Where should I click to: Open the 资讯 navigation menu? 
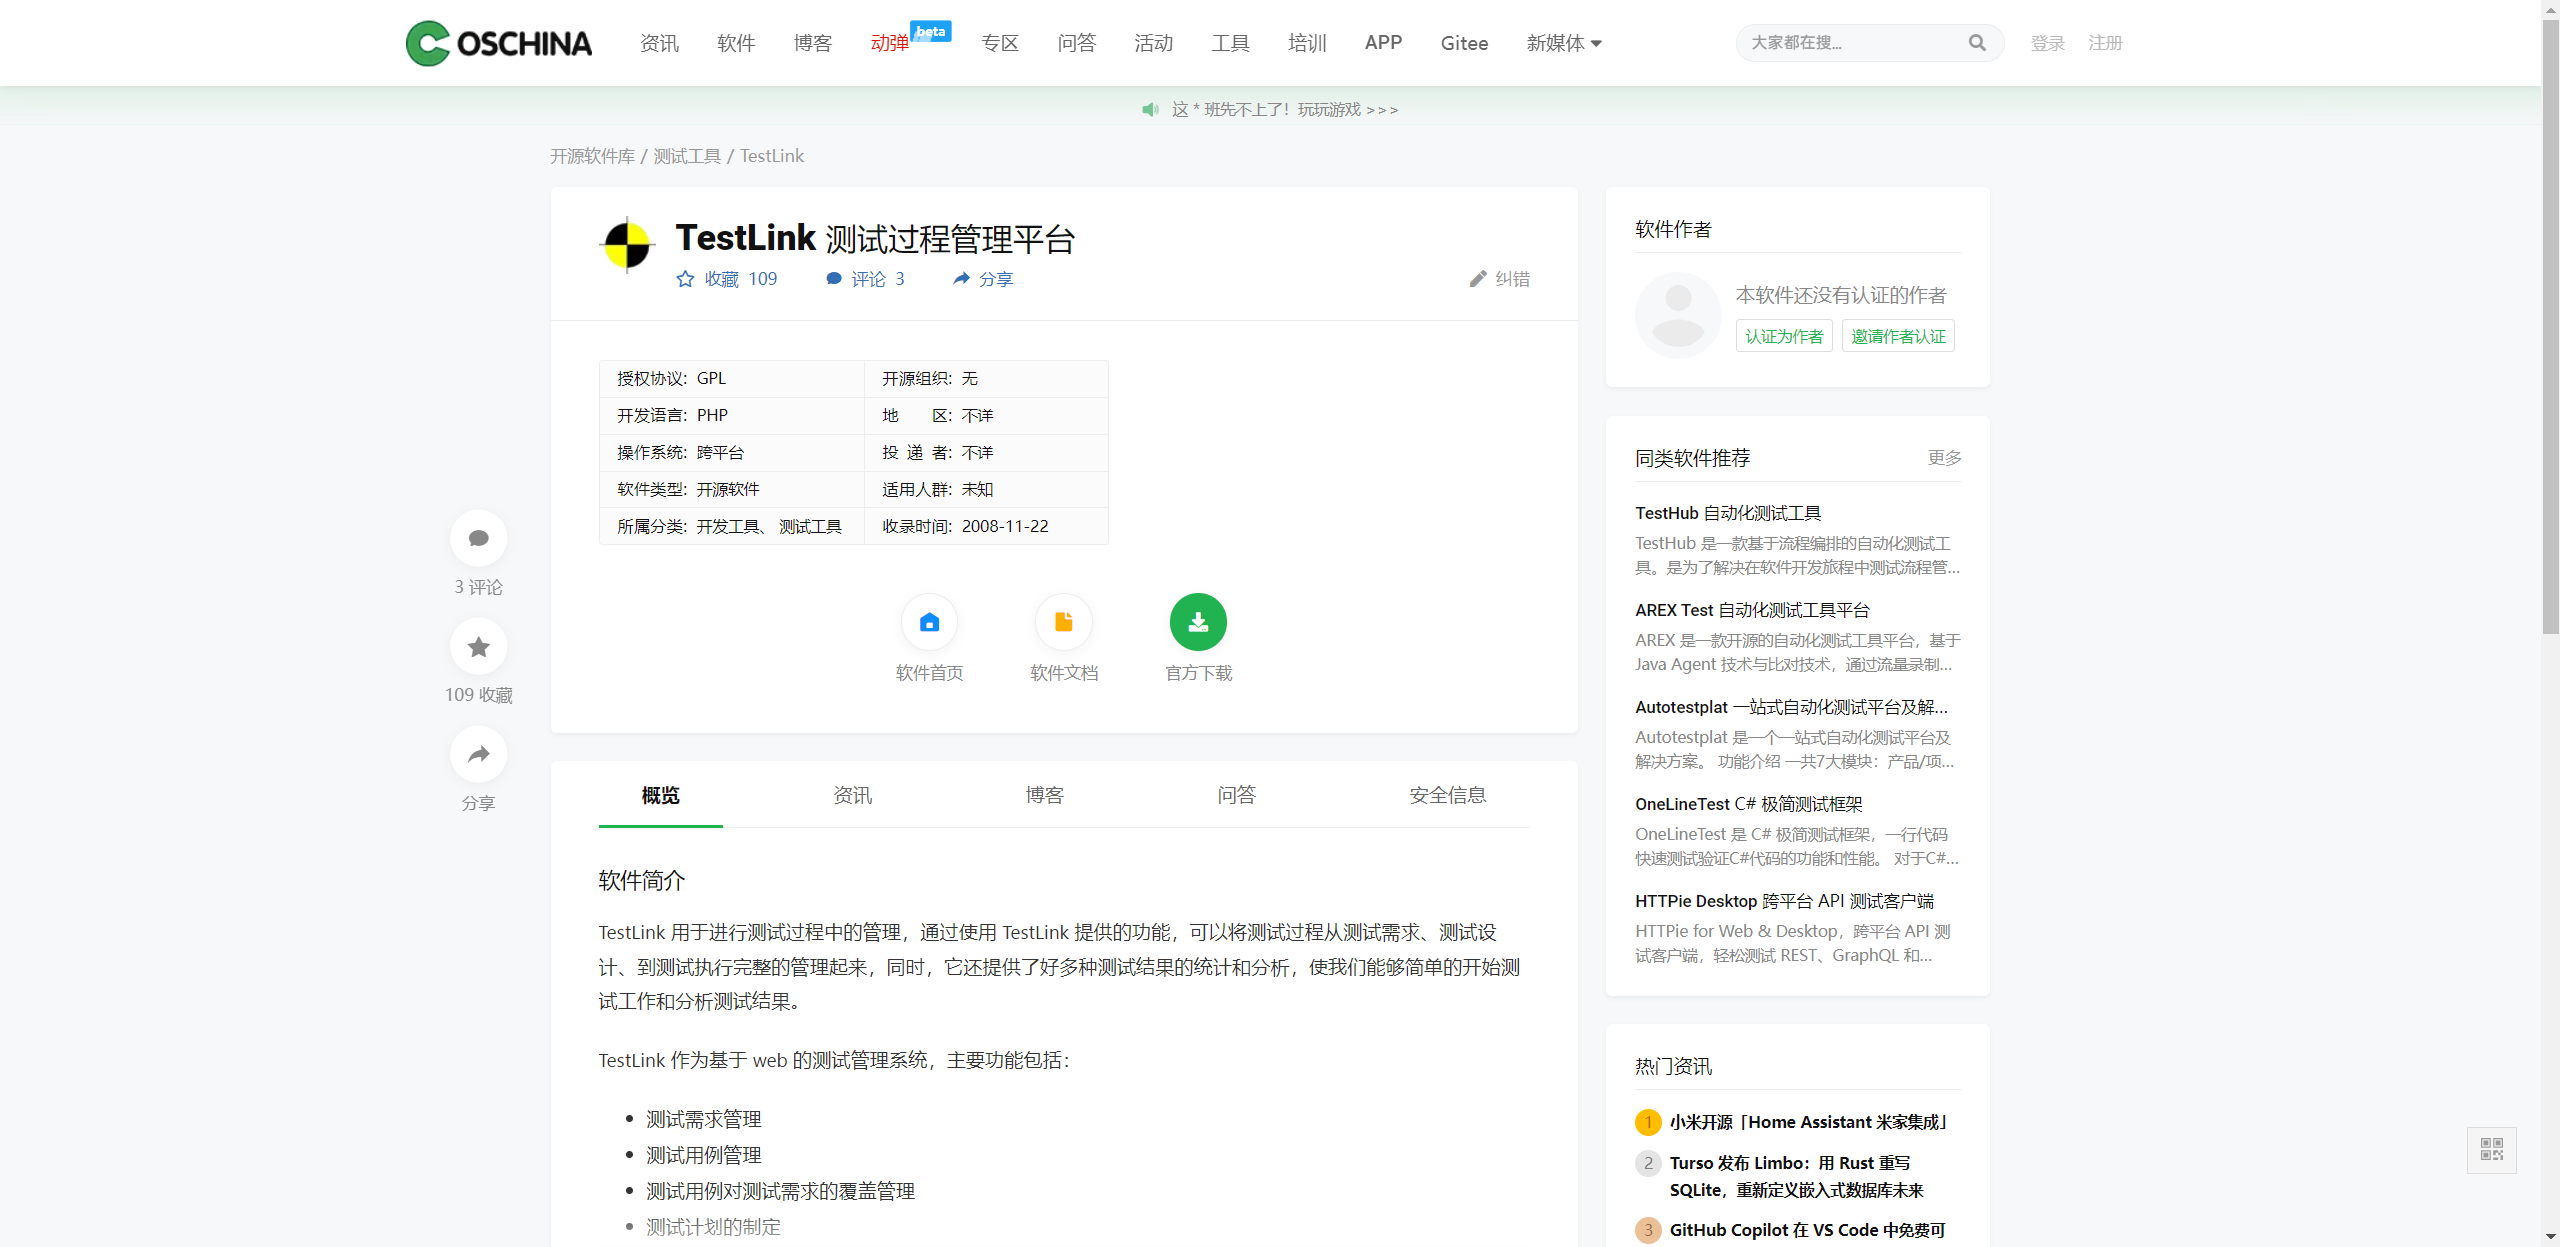[659, 43]
